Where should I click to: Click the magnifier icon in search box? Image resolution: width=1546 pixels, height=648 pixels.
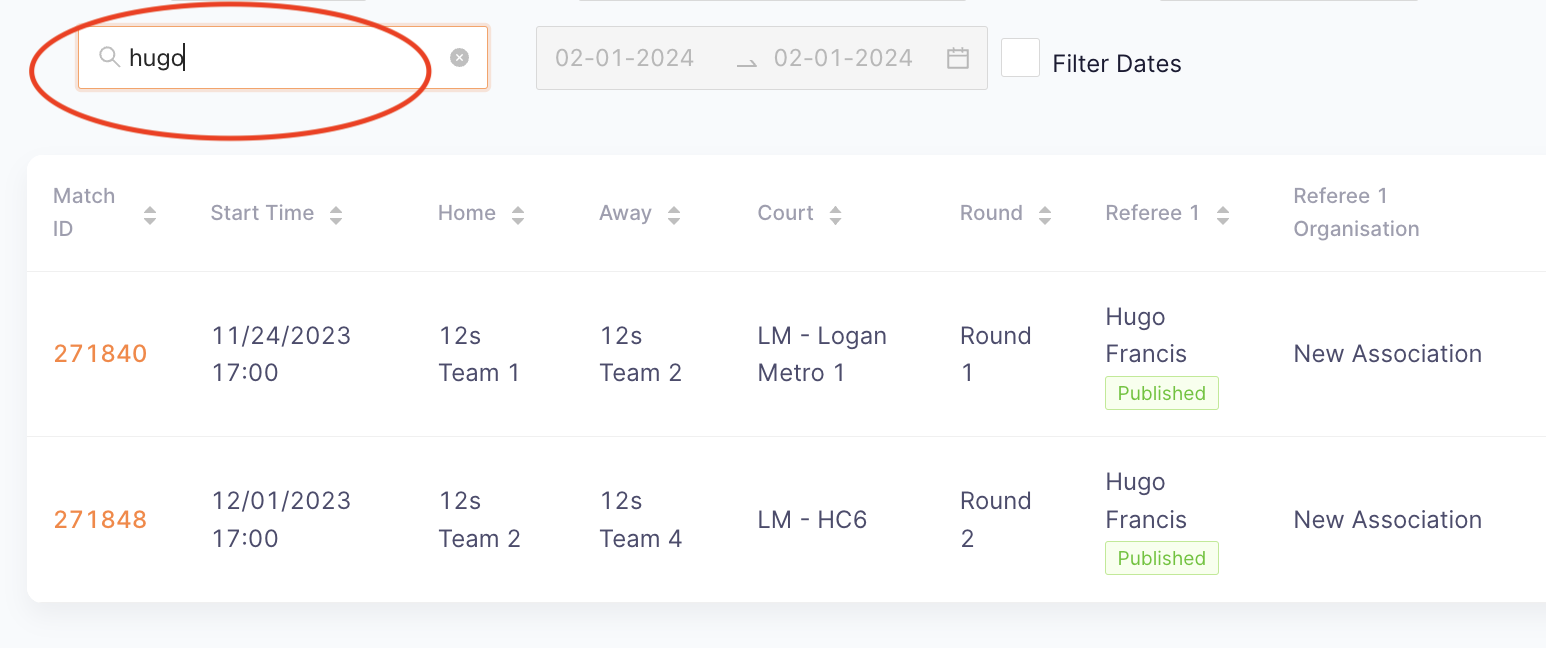pos(110,58)
